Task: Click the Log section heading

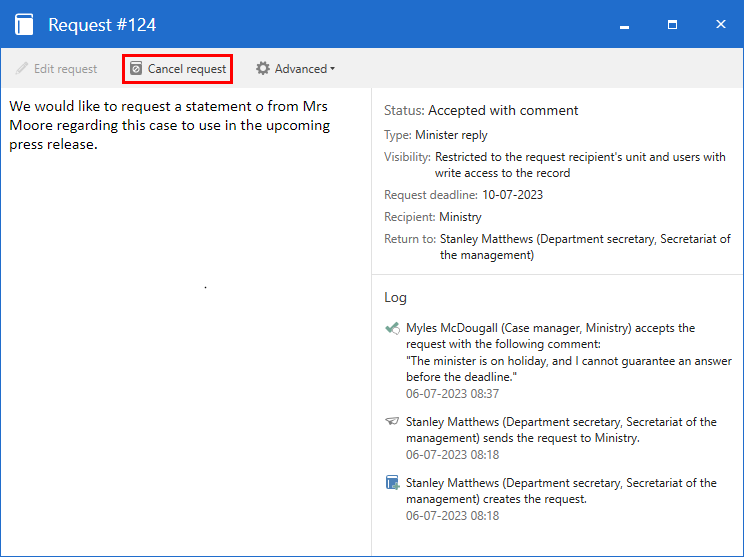Action: [x=396, y=297]
